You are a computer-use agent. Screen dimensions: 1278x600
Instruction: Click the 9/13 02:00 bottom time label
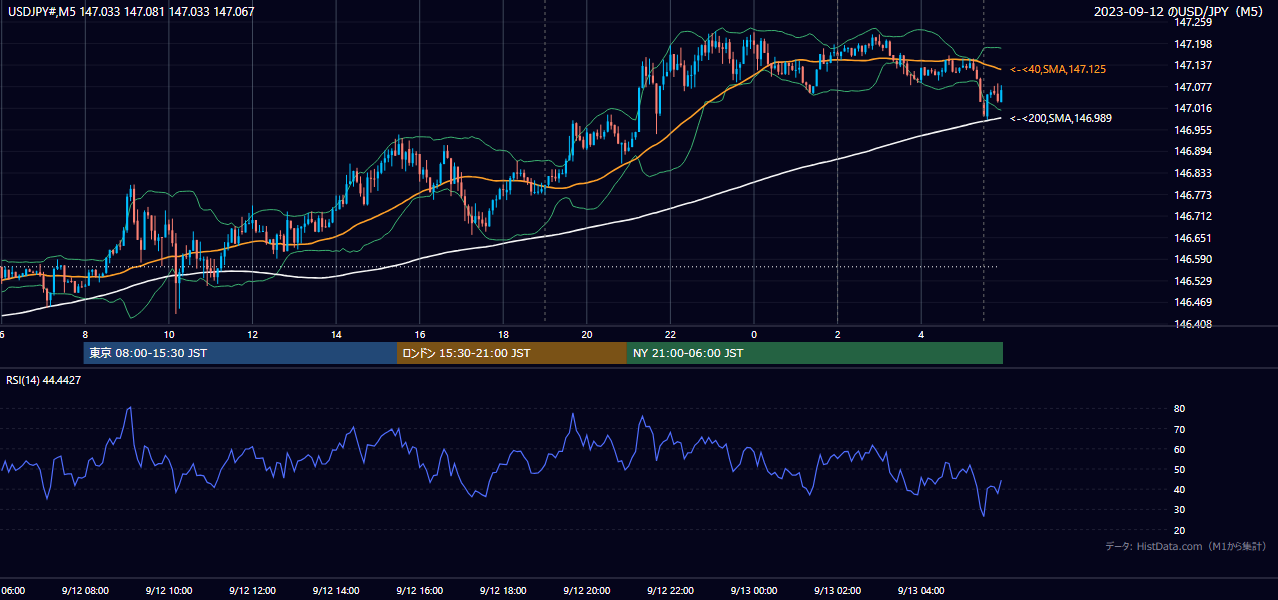click(837, 591)
